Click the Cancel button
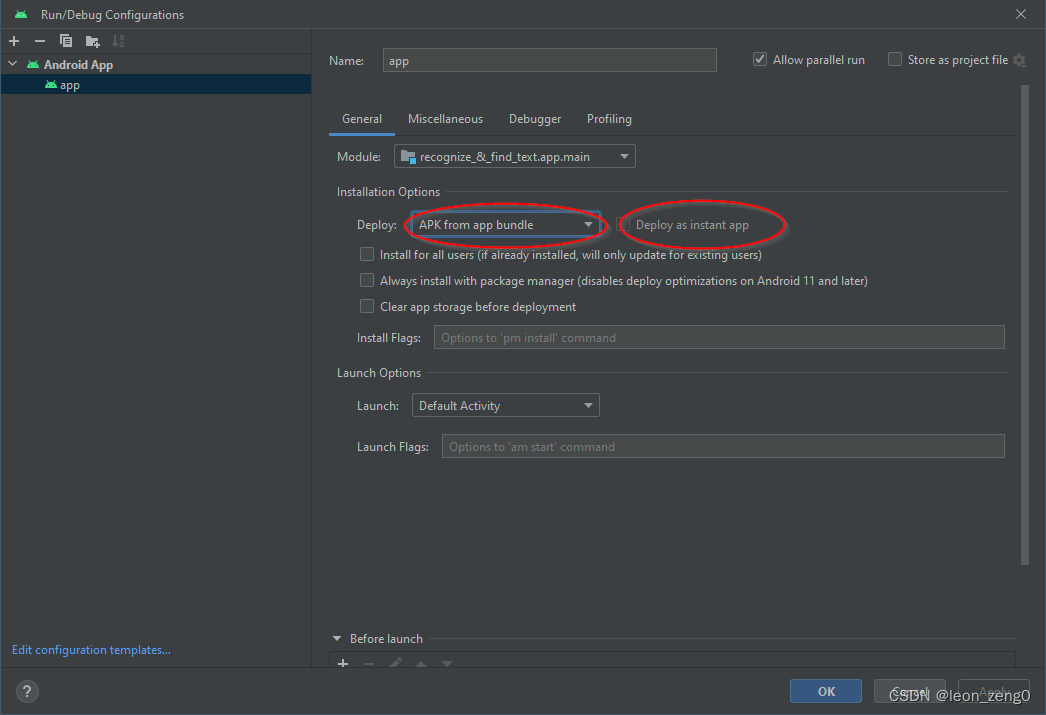The width and height of the screenshot is (1046, 715). 910,691
